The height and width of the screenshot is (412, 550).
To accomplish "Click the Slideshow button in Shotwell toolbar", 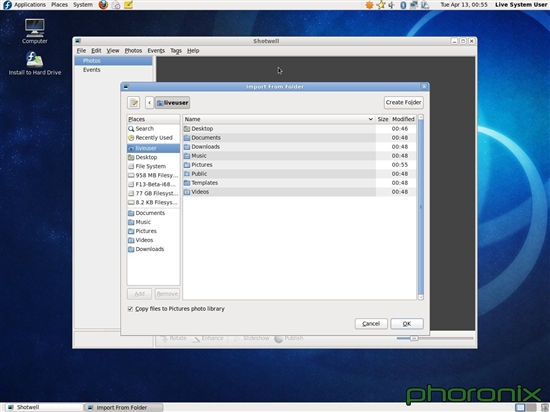I will pyautogui.click(x=251, y=338).
